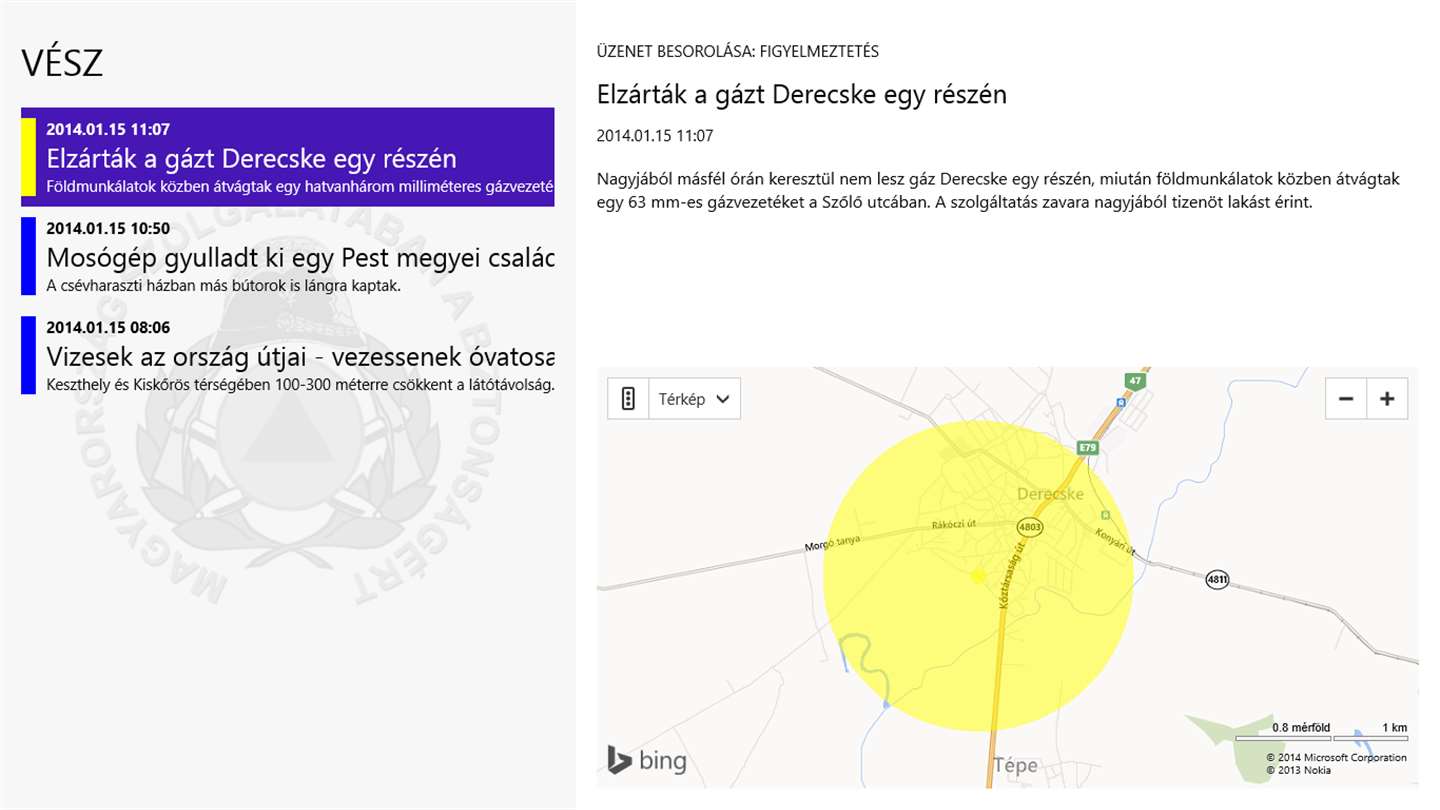Click the Derecske town label on the map

1050,494
